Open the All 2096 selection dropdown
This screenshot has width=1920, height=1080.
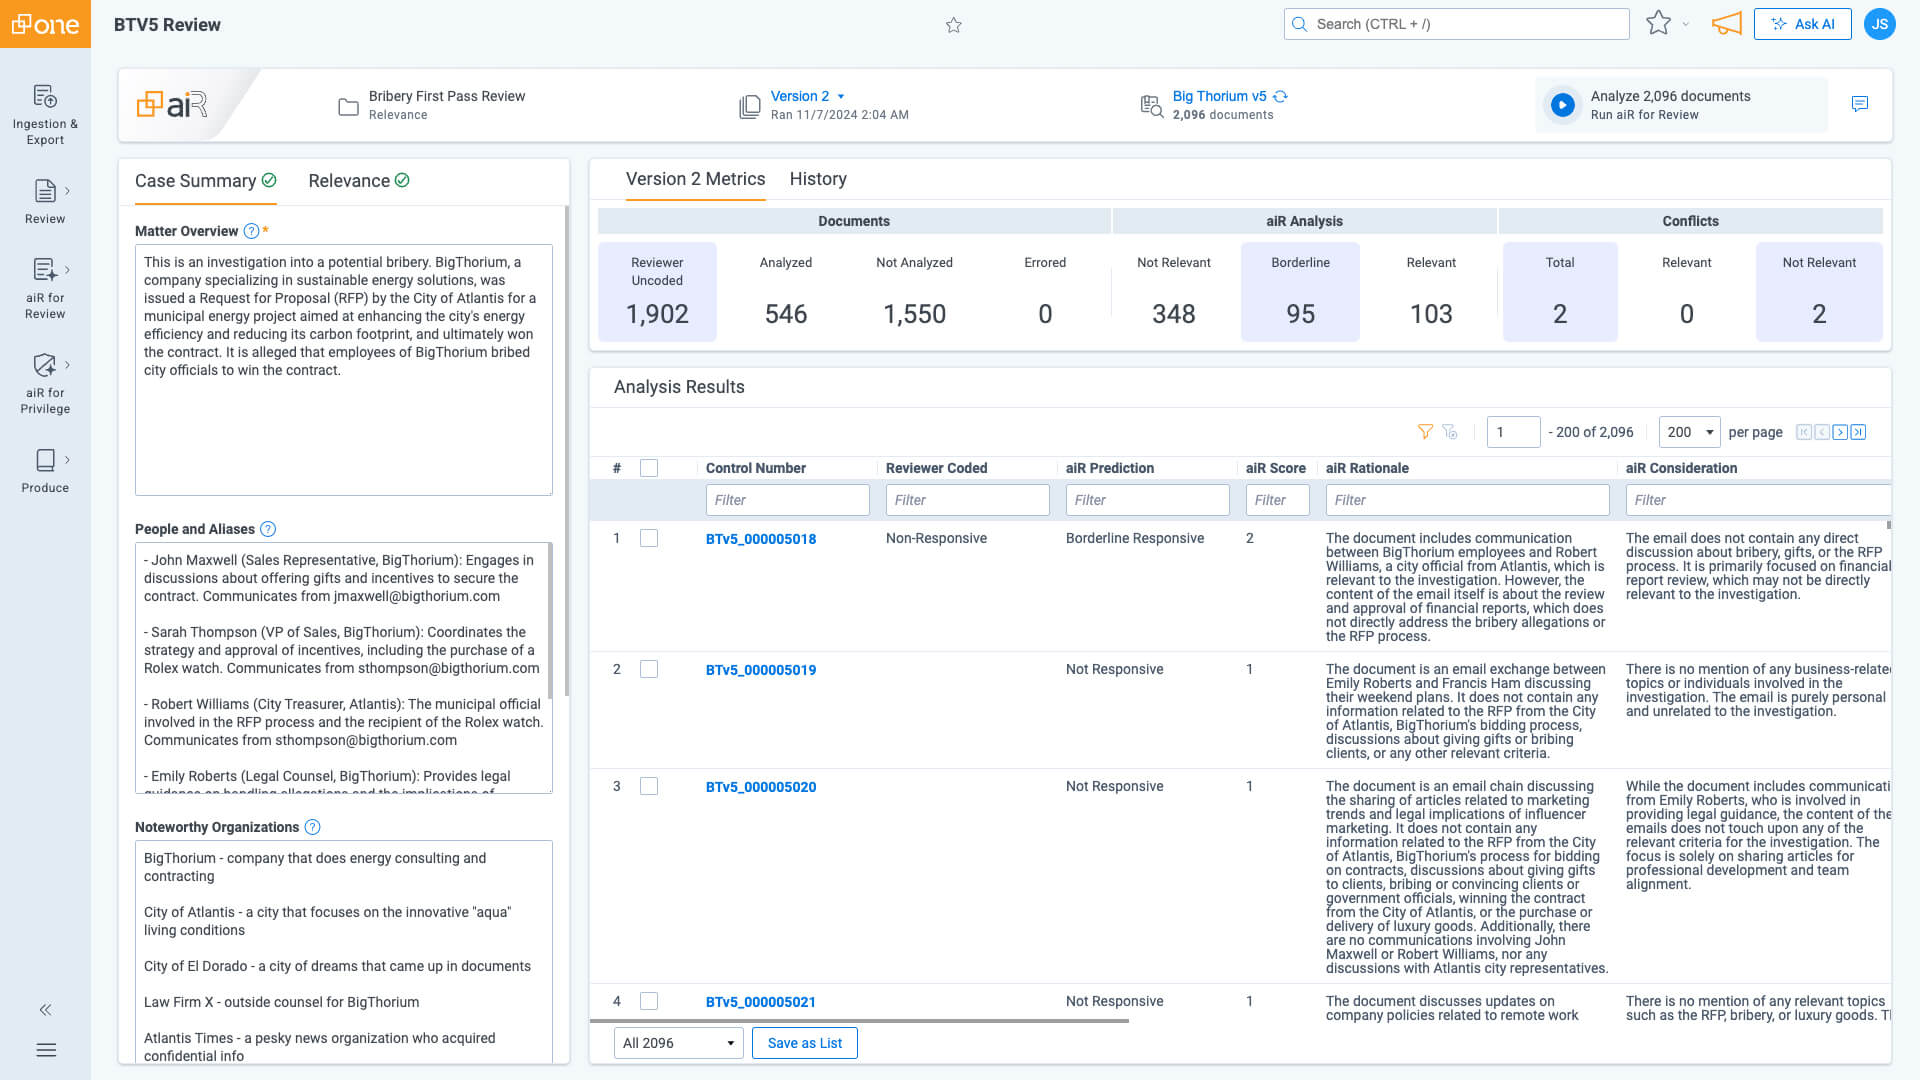pyautogui.click(x=678, y=1043)
